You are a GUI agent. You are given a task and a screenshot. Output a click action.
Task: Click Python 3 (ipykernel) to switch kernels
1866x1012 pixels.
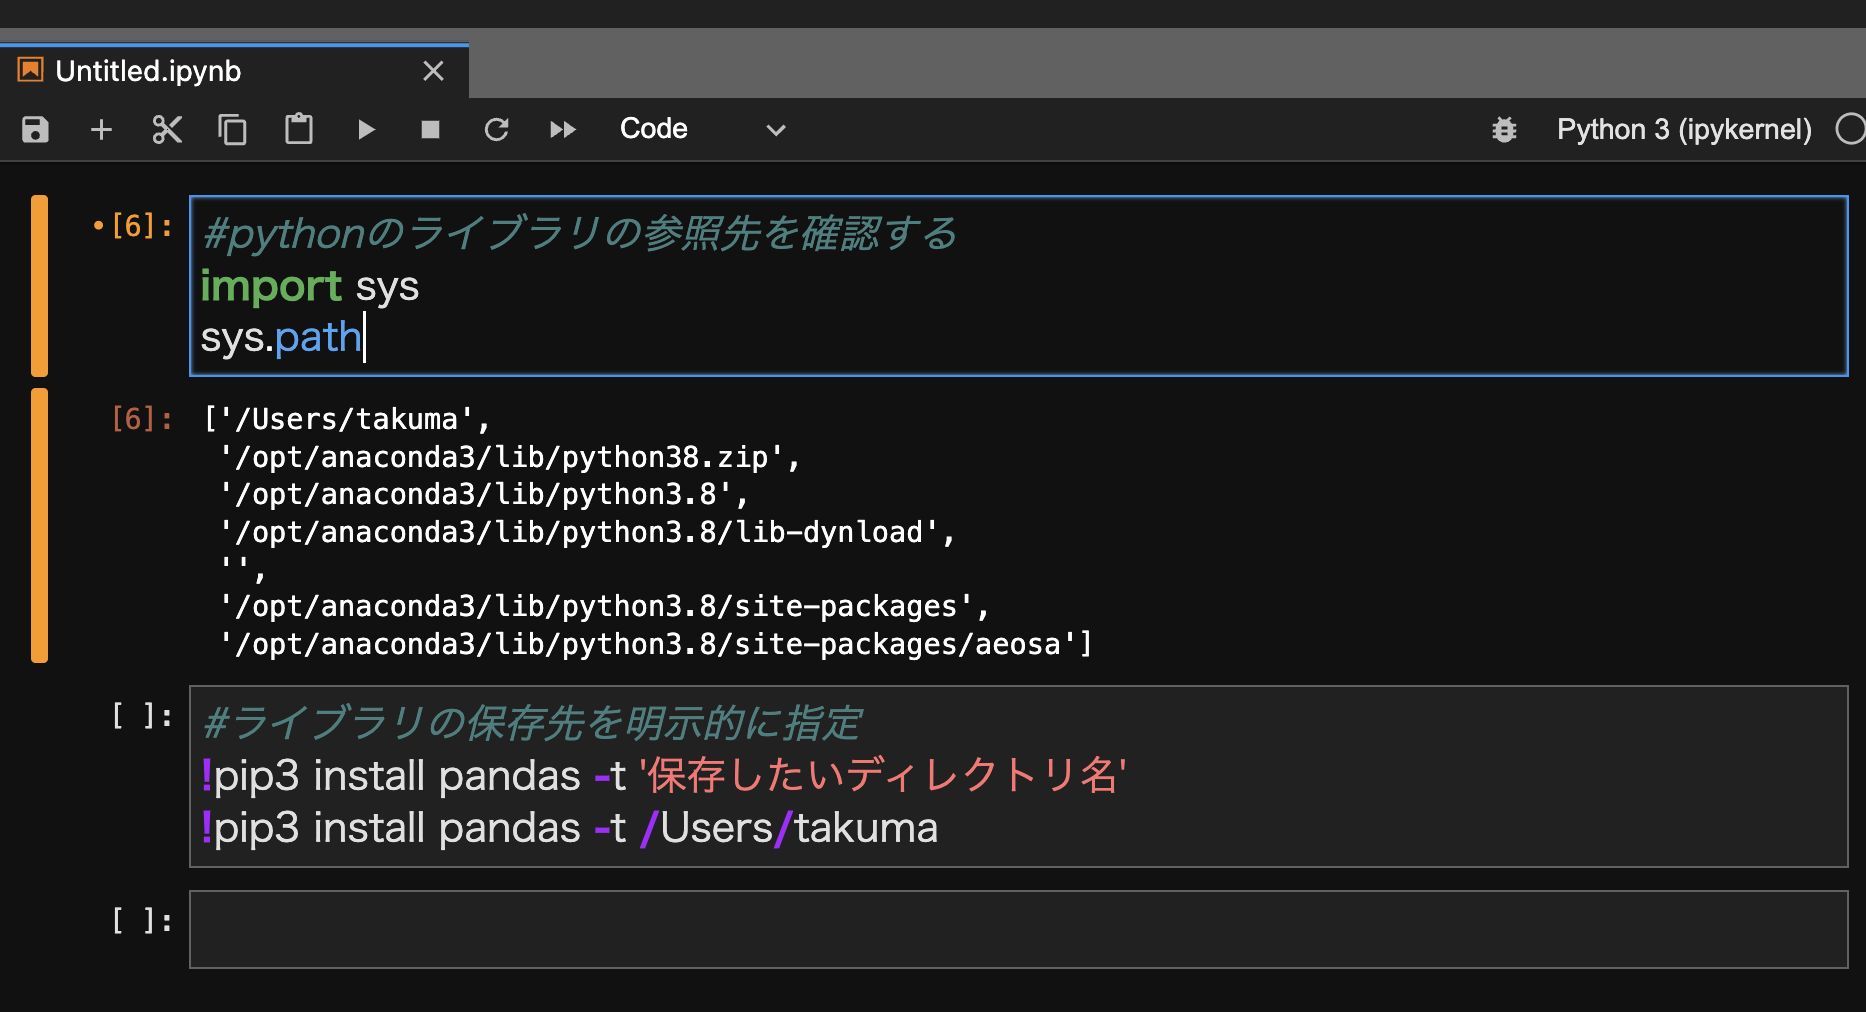tap(1683, 130)
